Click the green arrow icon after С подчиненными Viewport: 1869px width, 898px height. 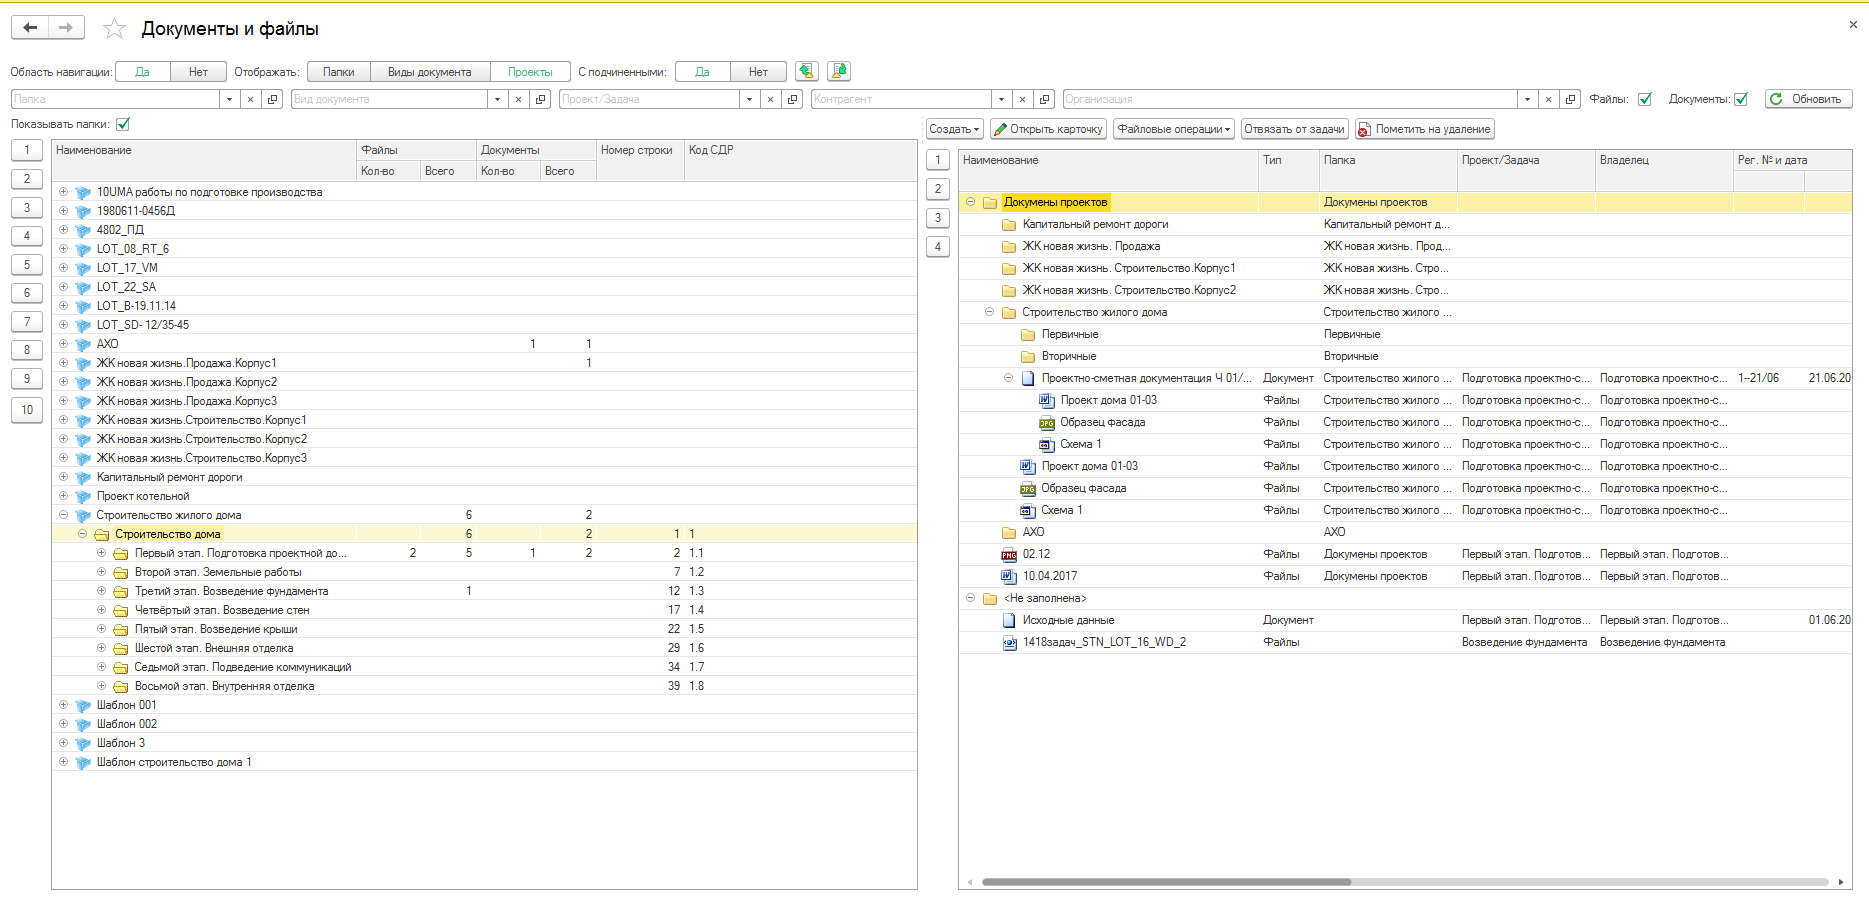807,71
